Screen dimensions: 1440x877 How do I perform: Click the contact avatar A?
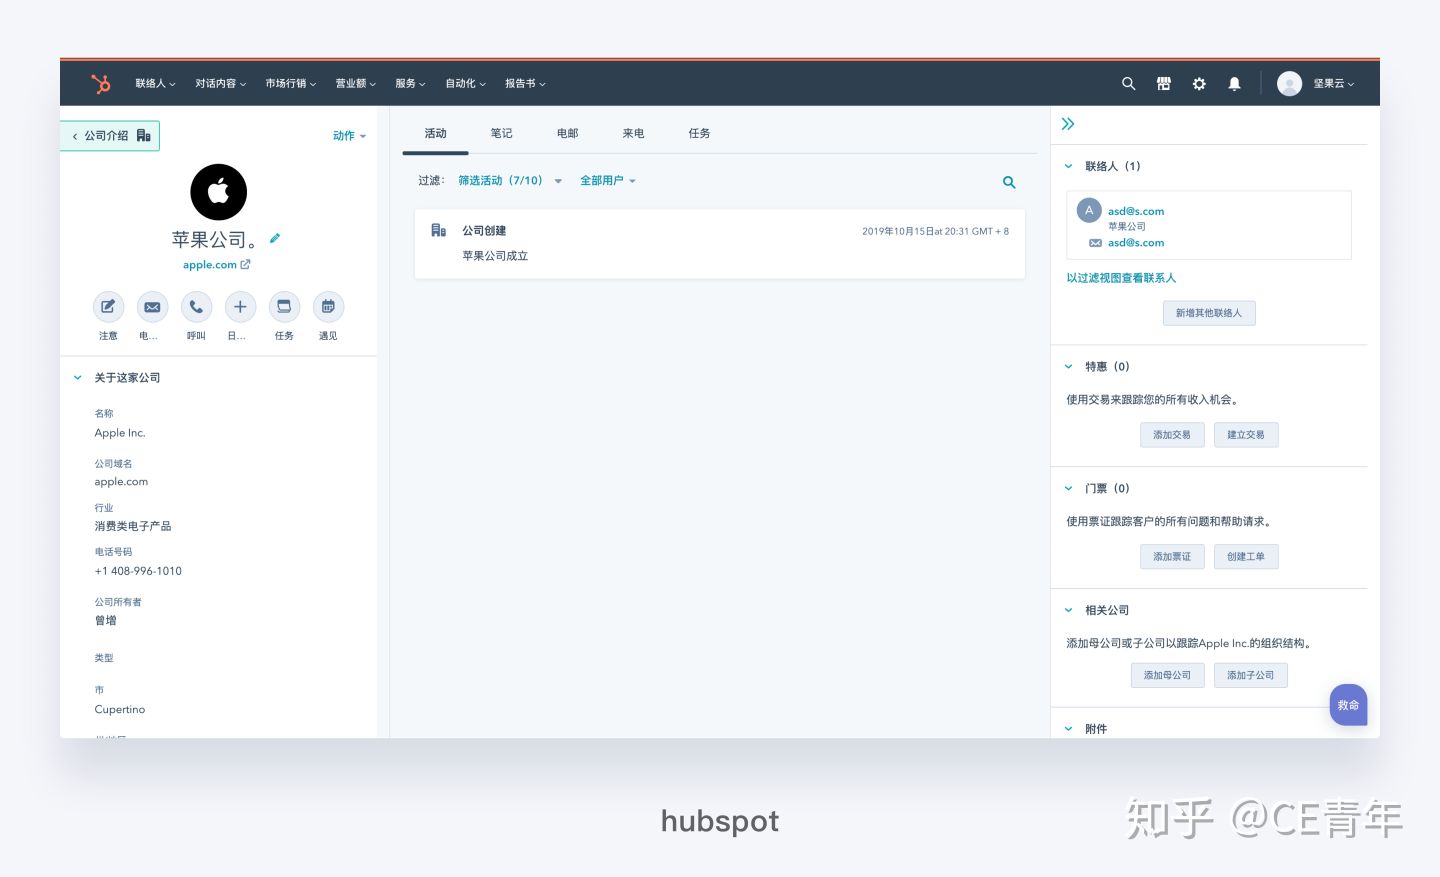[x=1089, y=211]
